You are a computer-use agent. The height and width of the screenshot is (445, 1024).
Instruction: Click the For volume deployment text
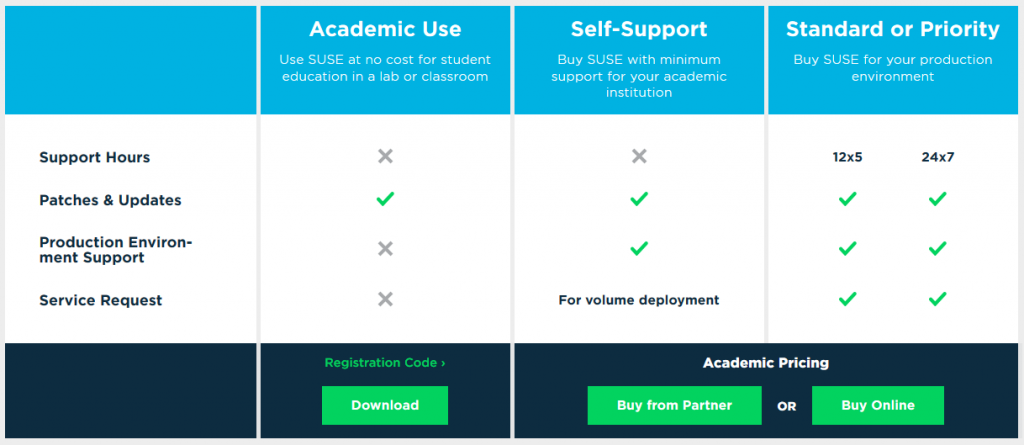[639, 300]
